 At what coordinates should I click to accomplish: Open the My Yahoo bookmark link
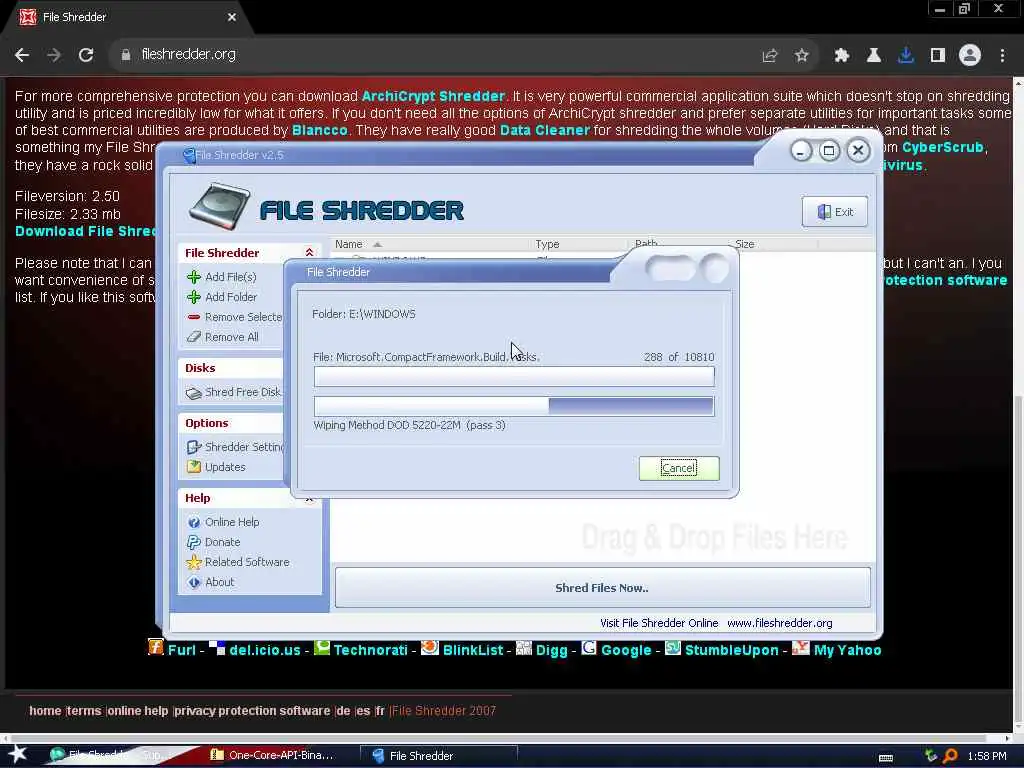tap(847, 650)
